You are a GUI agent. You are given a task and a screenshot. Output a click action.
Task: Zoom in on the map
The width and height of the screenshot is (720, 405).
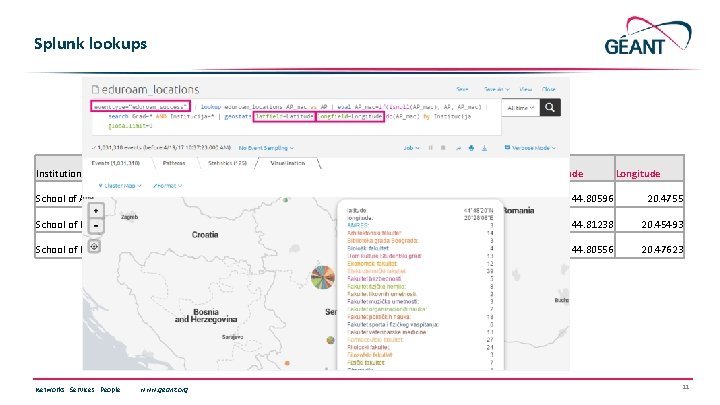coord(96,211)
